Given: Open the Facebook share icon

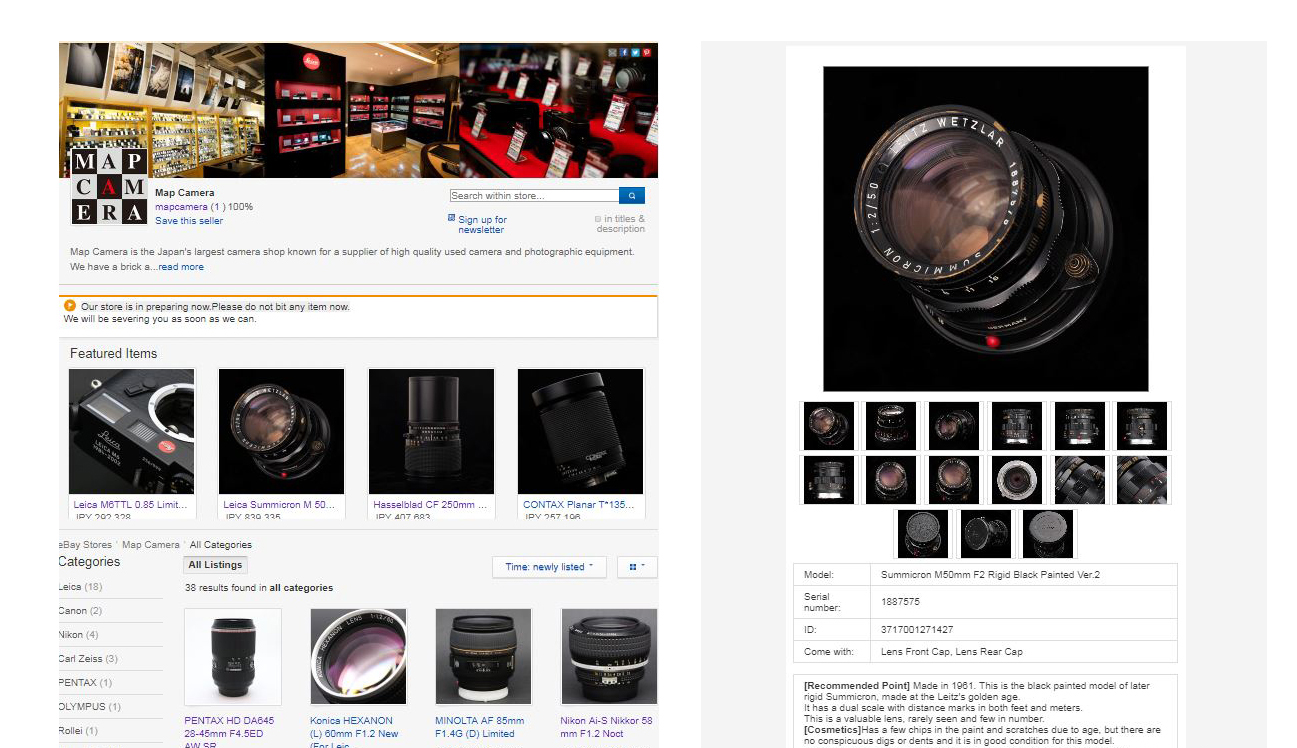Looking at the screenshot, I should (x=624, y=52).
